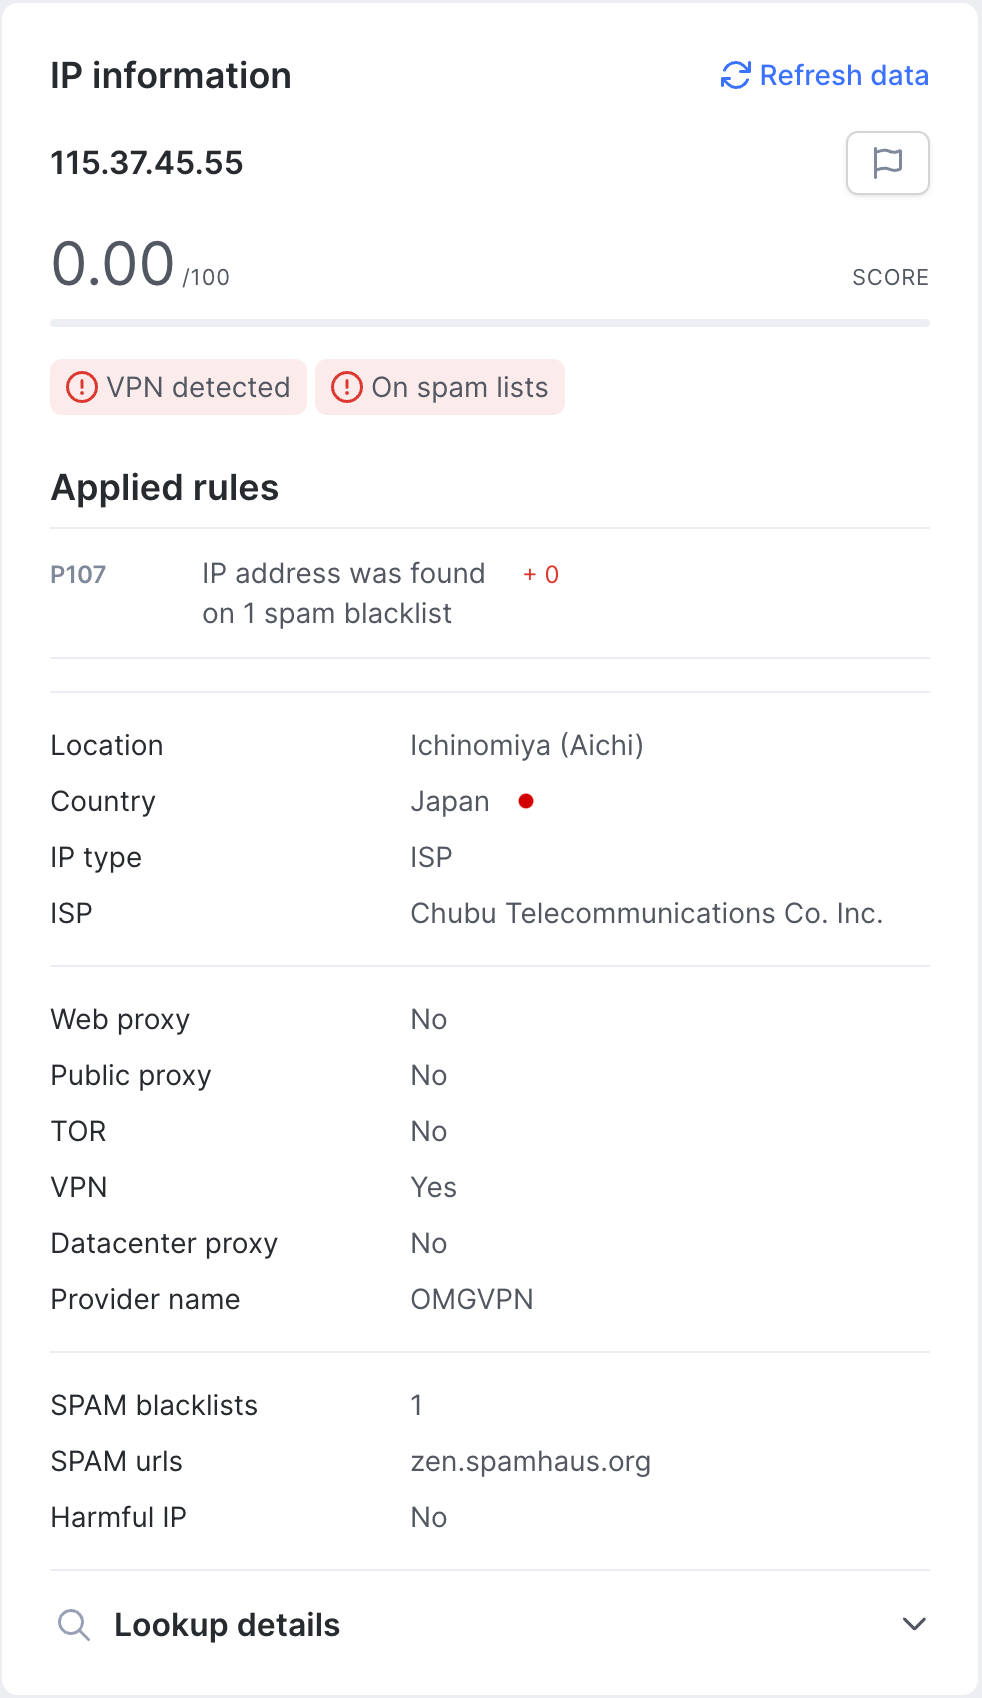Click the flag icon button
This screenshot has width=982, height=1698.
(888, 163)
